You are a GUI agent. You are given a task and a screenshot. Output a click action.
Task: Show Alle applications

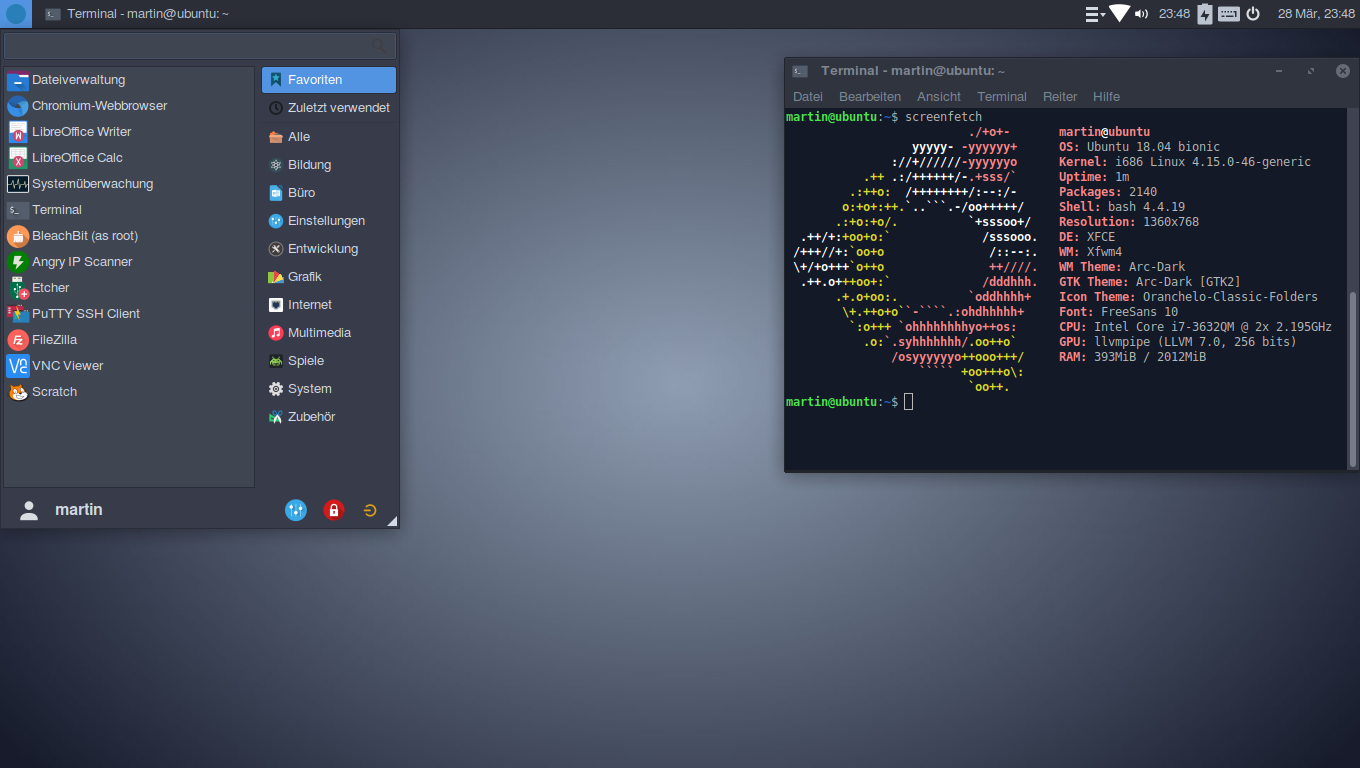(x=329, y=137)
